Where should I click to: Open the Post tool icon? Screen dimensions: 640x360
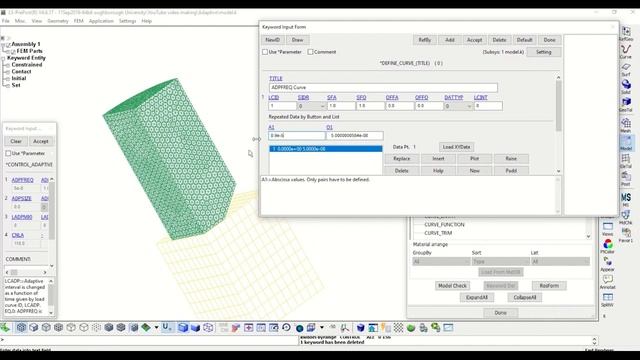(626, 179)
